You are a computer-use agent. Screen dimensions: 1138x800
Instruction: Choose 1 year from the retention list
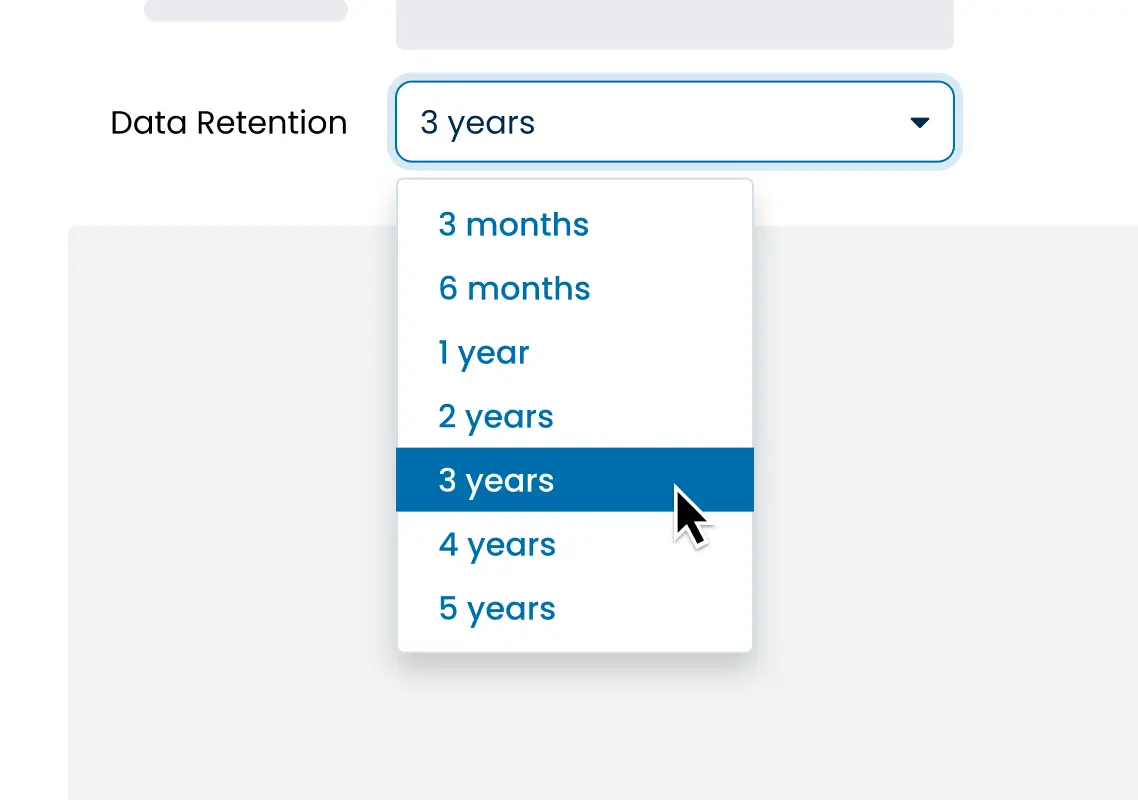483,352
